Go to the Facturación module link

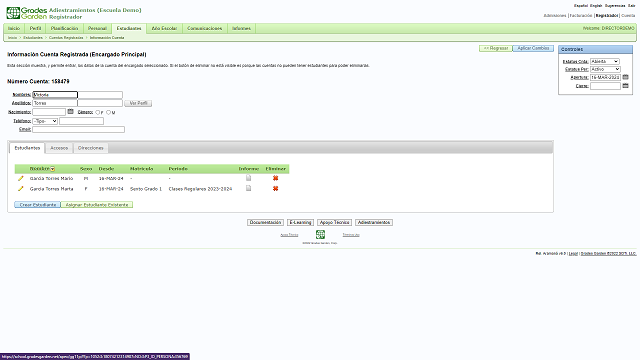tap(580, 16)
